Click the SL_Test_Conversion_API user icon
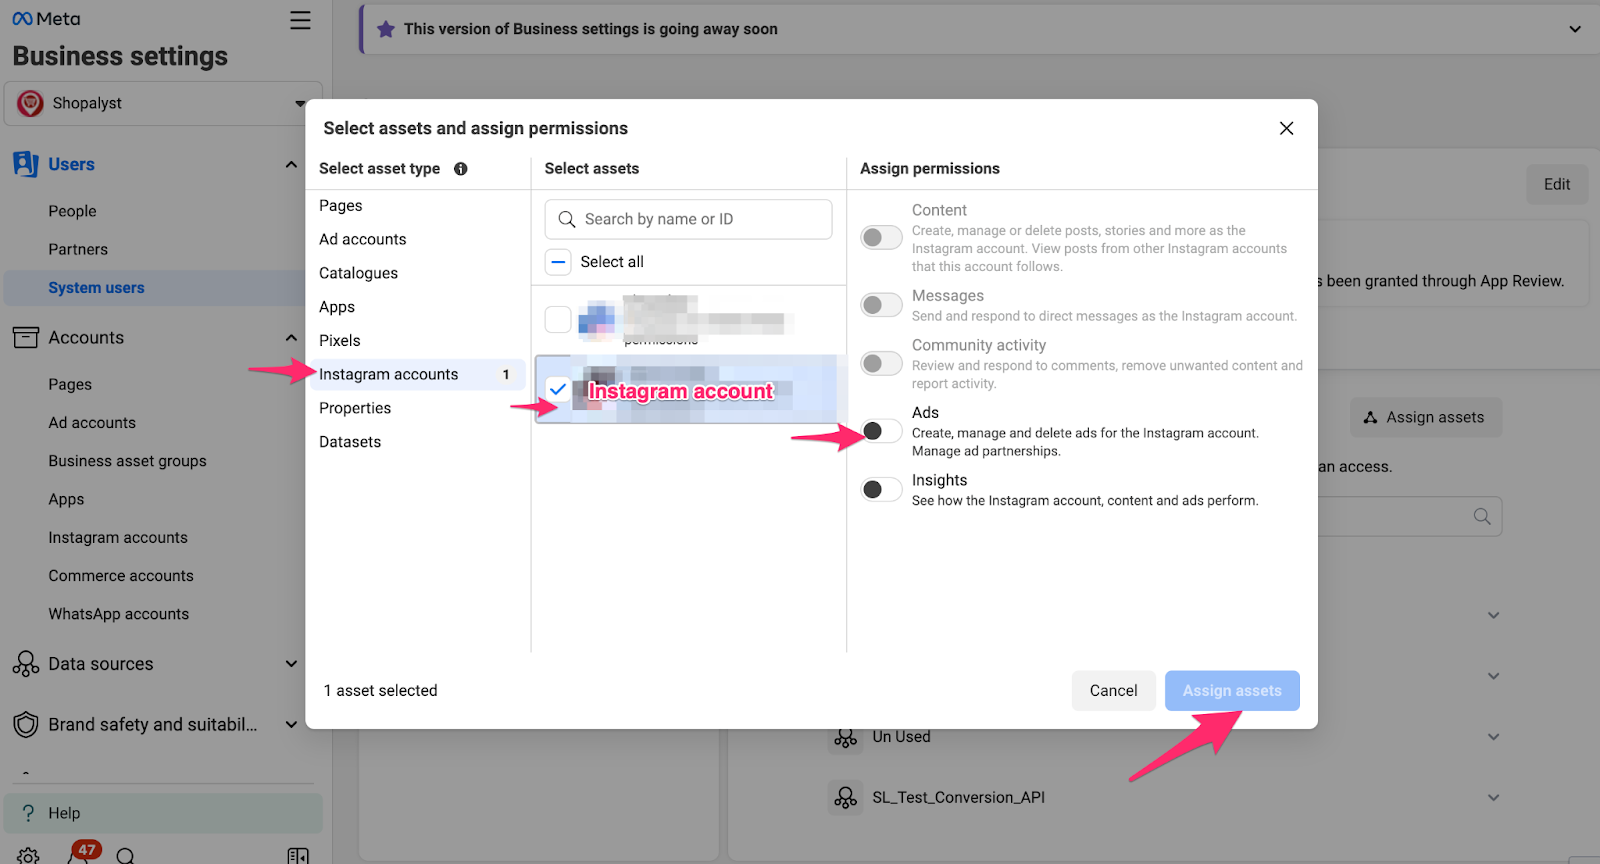 846,797
